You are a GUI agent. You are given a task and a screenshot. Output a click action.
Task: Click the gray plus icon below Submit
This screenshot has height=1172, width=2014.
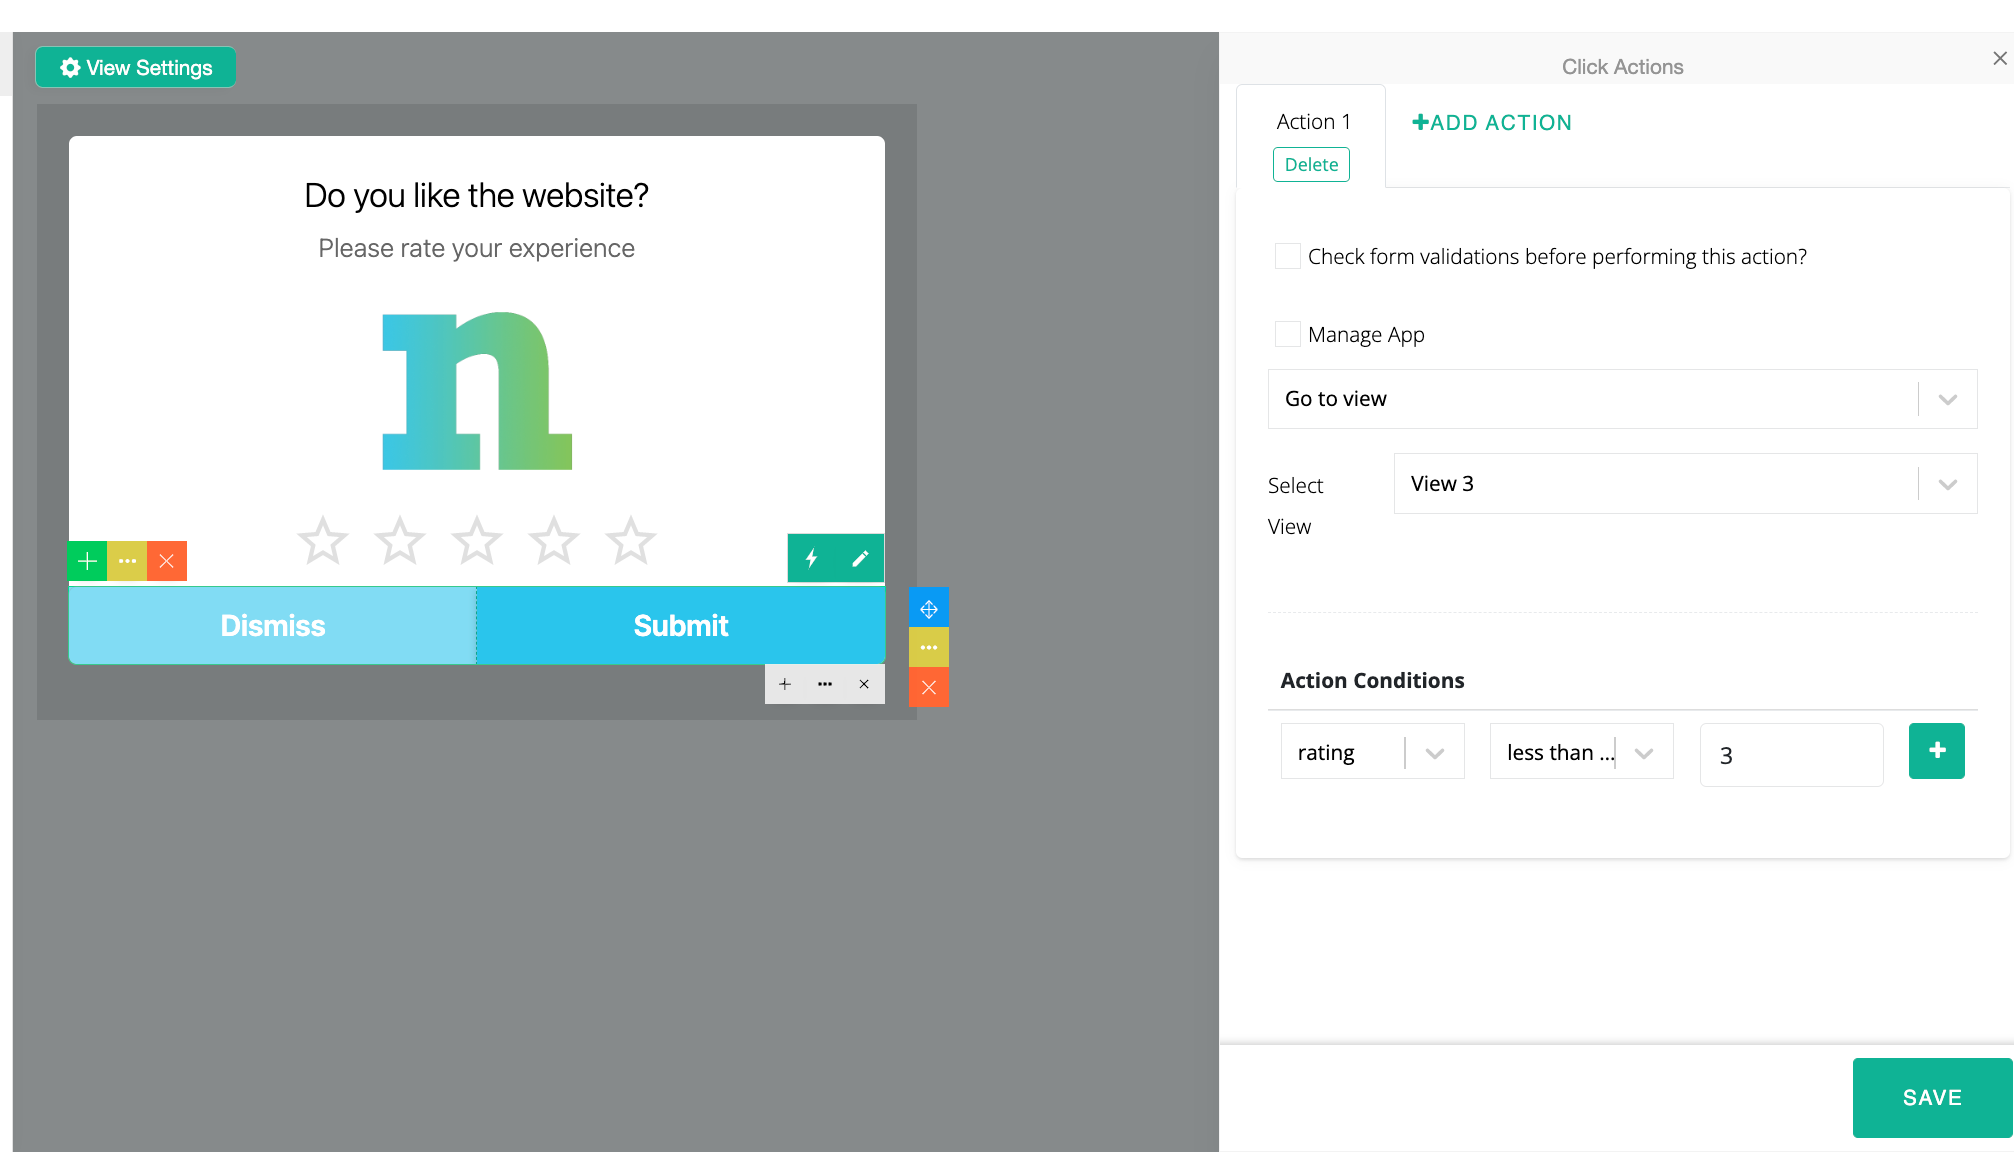(785, 684)
